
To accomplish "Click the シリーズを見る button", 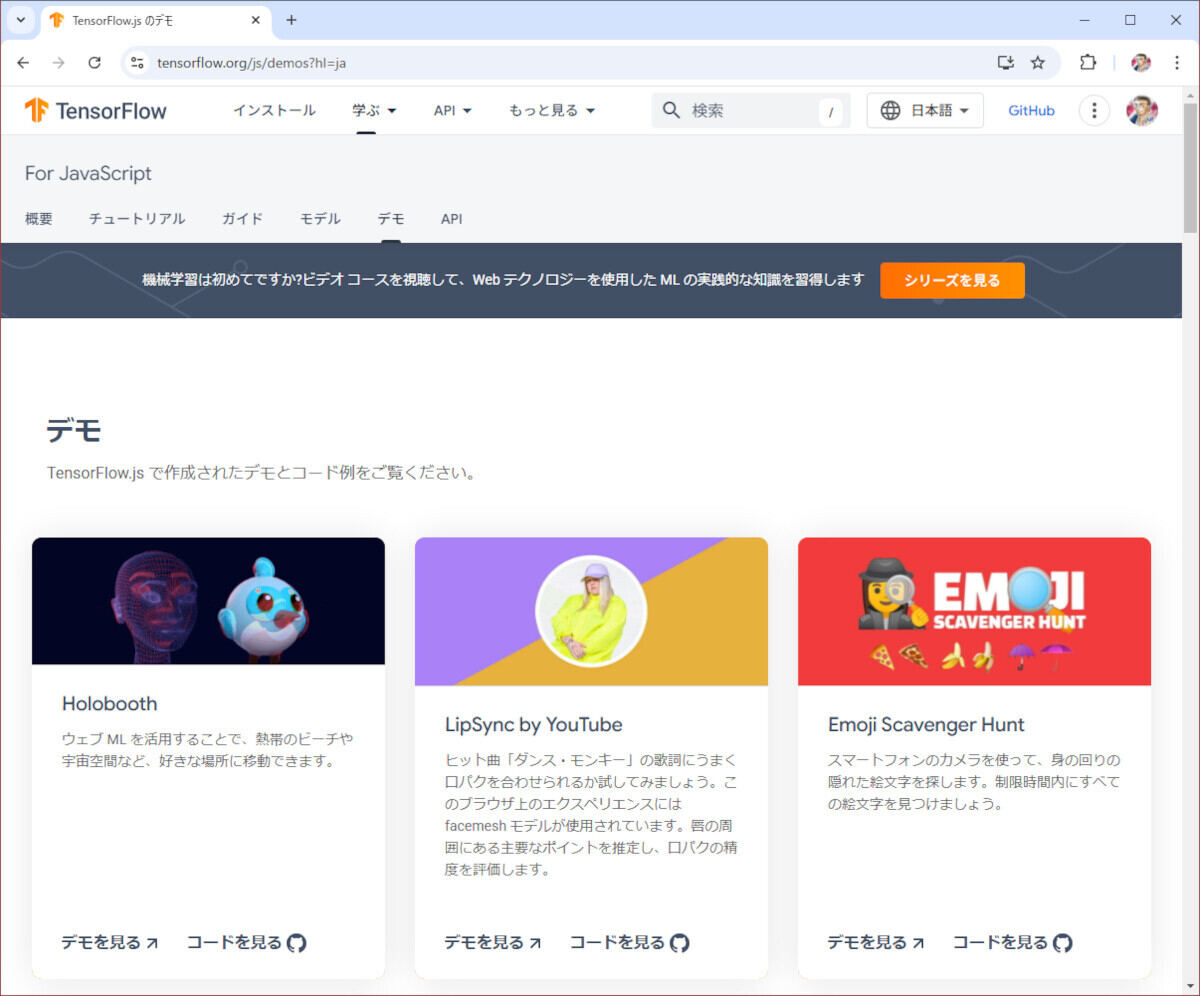I will click(952, 280).
